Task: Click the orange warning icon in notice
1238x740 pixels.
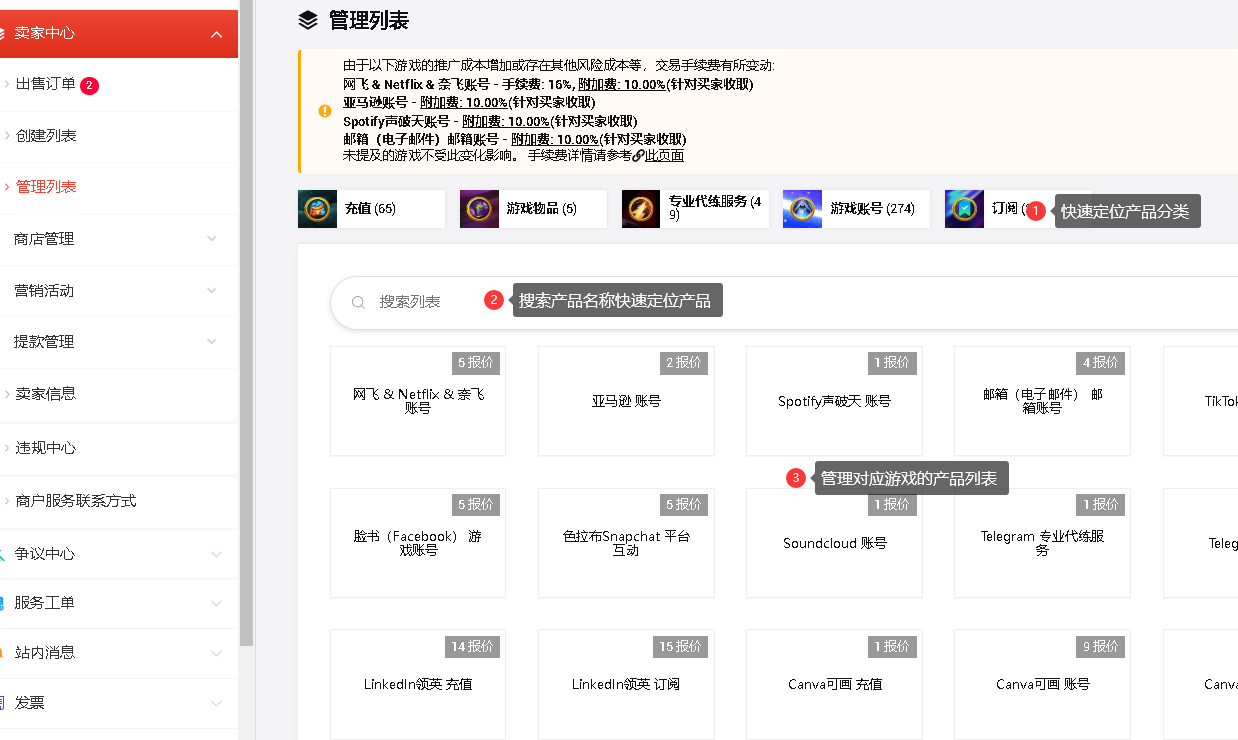Action: point(325,111)
